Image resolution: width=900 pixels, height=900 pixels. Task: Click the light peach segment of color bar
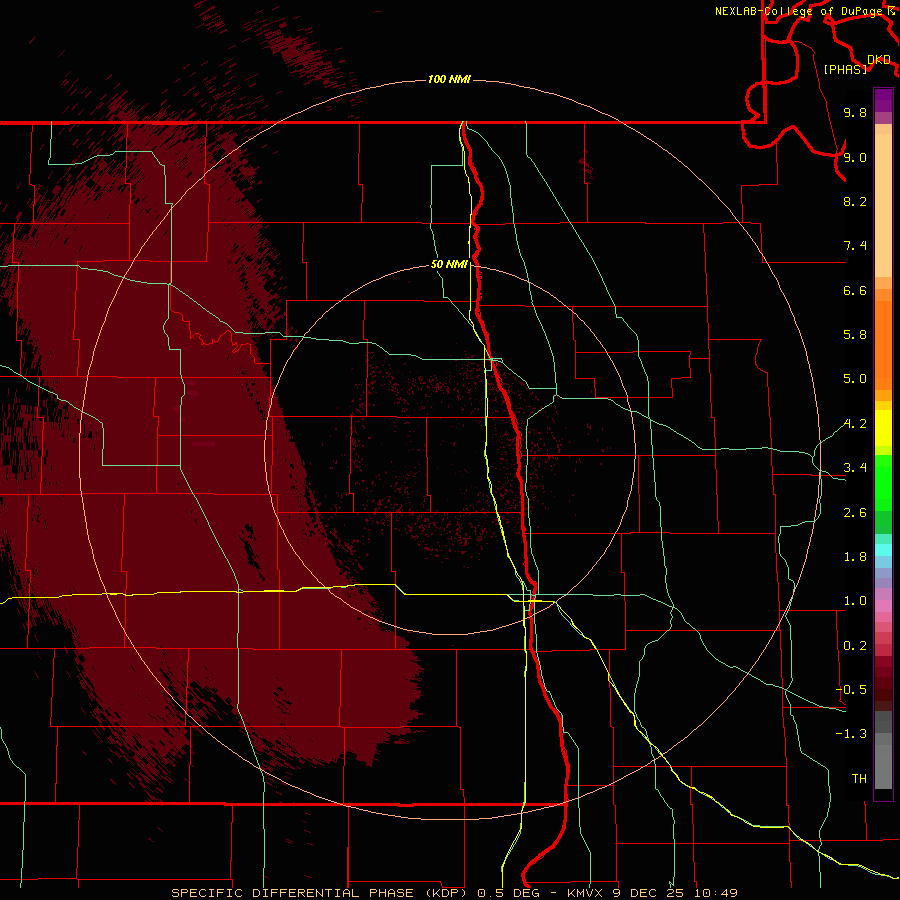coord(883,205)
